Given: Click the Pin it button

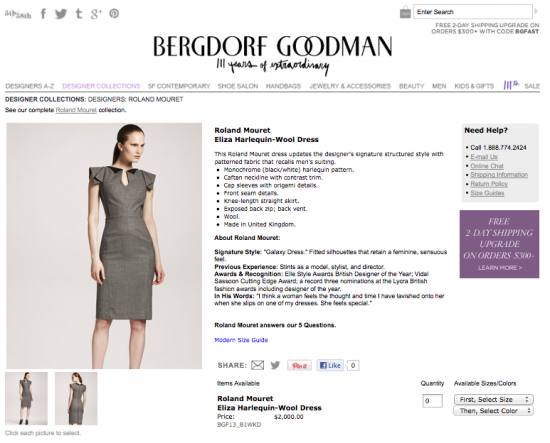Looking at the screenshot, I should point(299,365).
